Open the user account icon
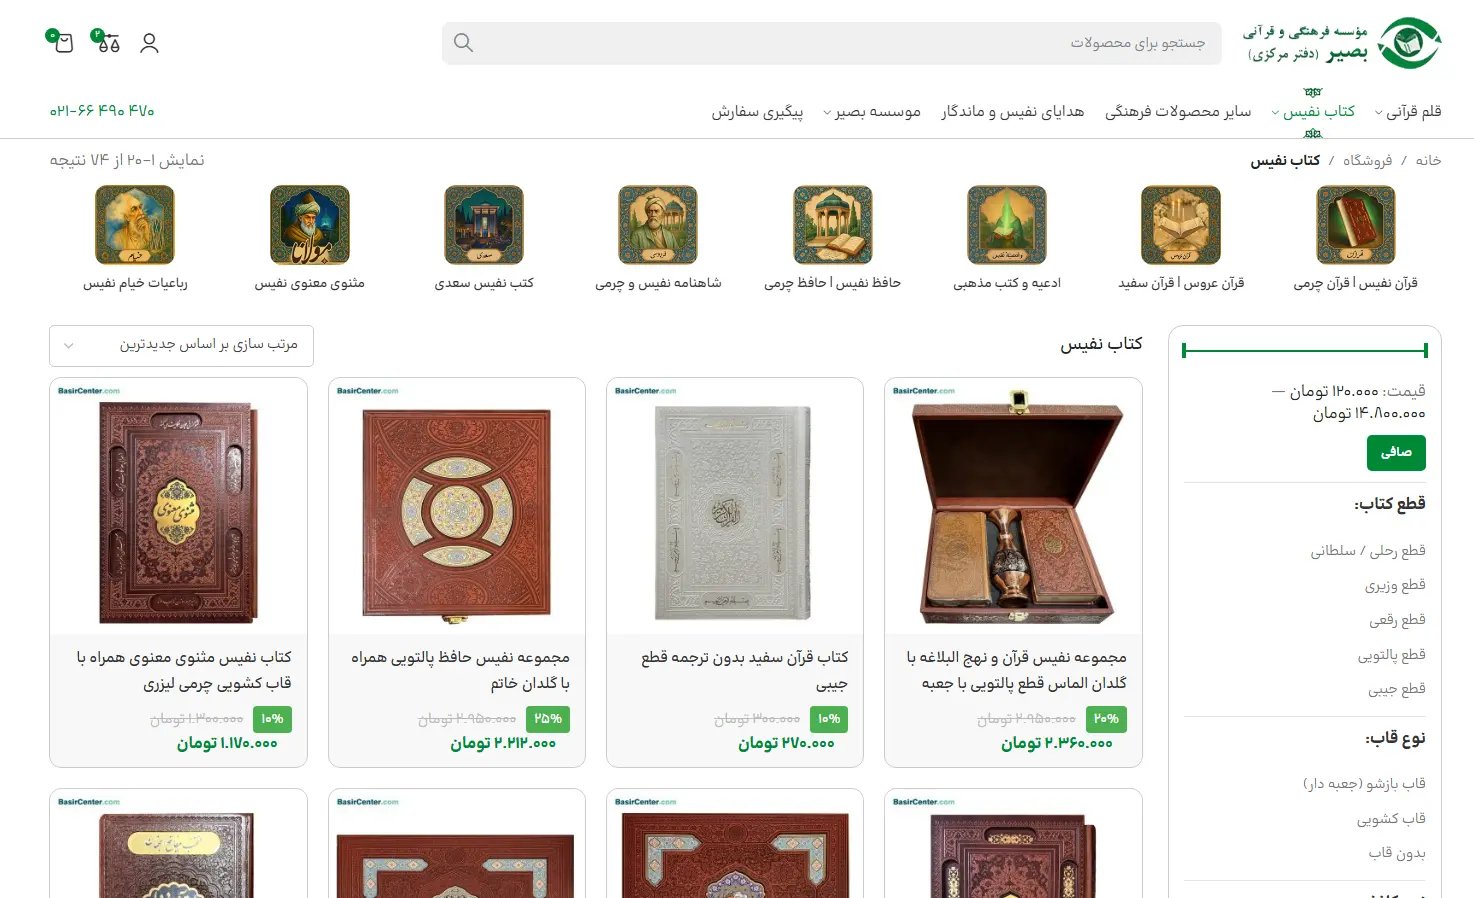Image resolution: width=1474 pixels, height=898 pixels. coord(149,43)
